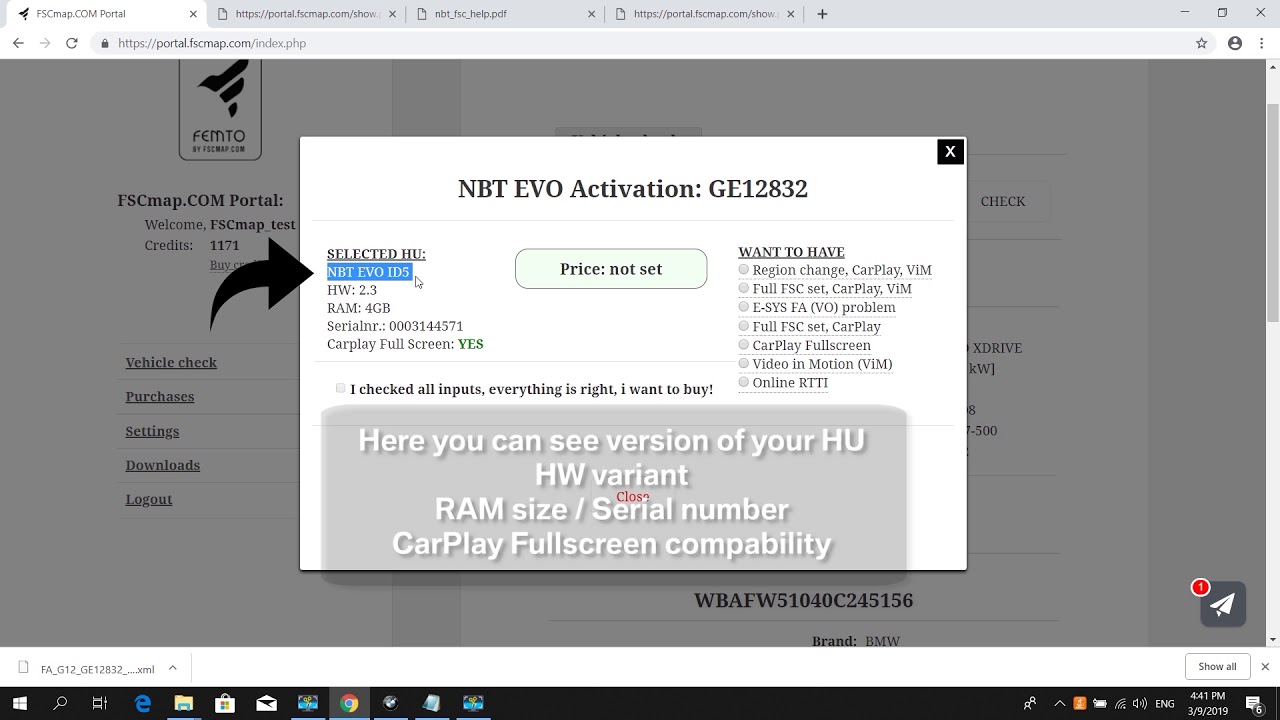Open the Windows Start menu
The image size is (1280, 720).
(x=19, y=703)
